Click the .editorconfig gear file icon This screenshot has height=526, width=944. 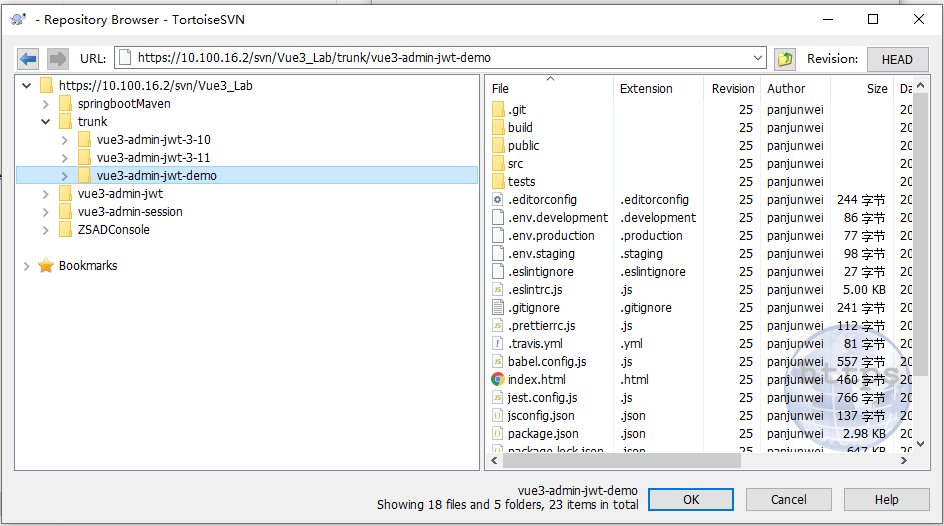(x=497, y=200)
